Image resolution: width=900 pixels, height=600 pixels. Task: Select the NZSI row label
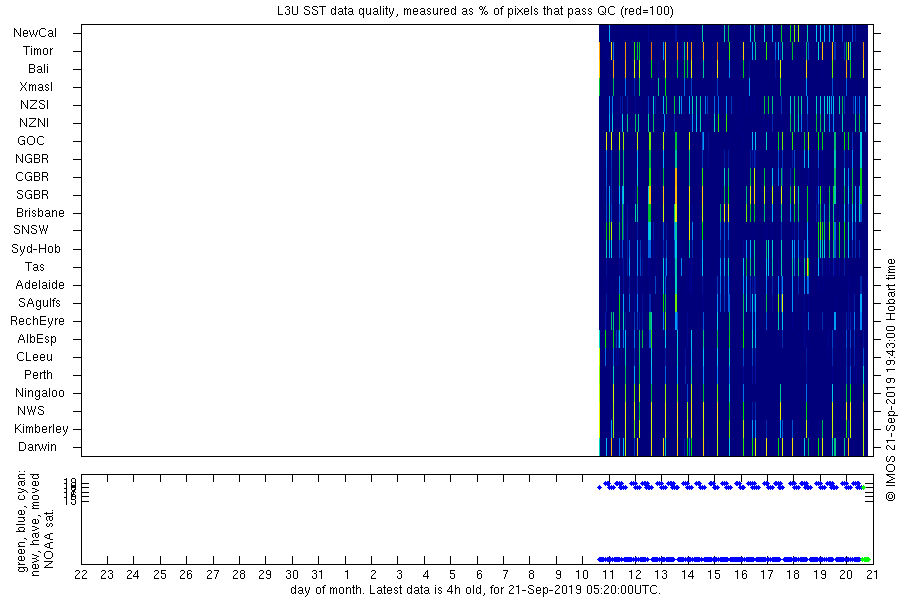coord(34,104)
